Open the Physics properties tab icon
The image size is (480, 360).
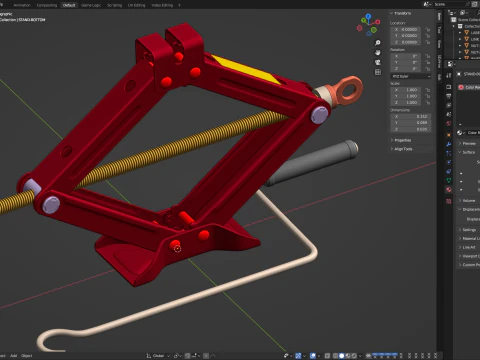click(449, 162)
